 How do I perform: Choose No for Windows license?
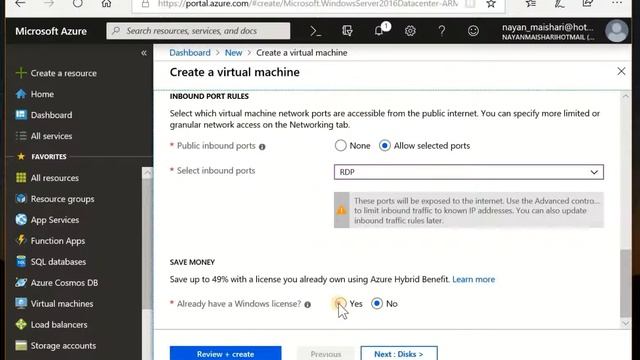point(377,303)
